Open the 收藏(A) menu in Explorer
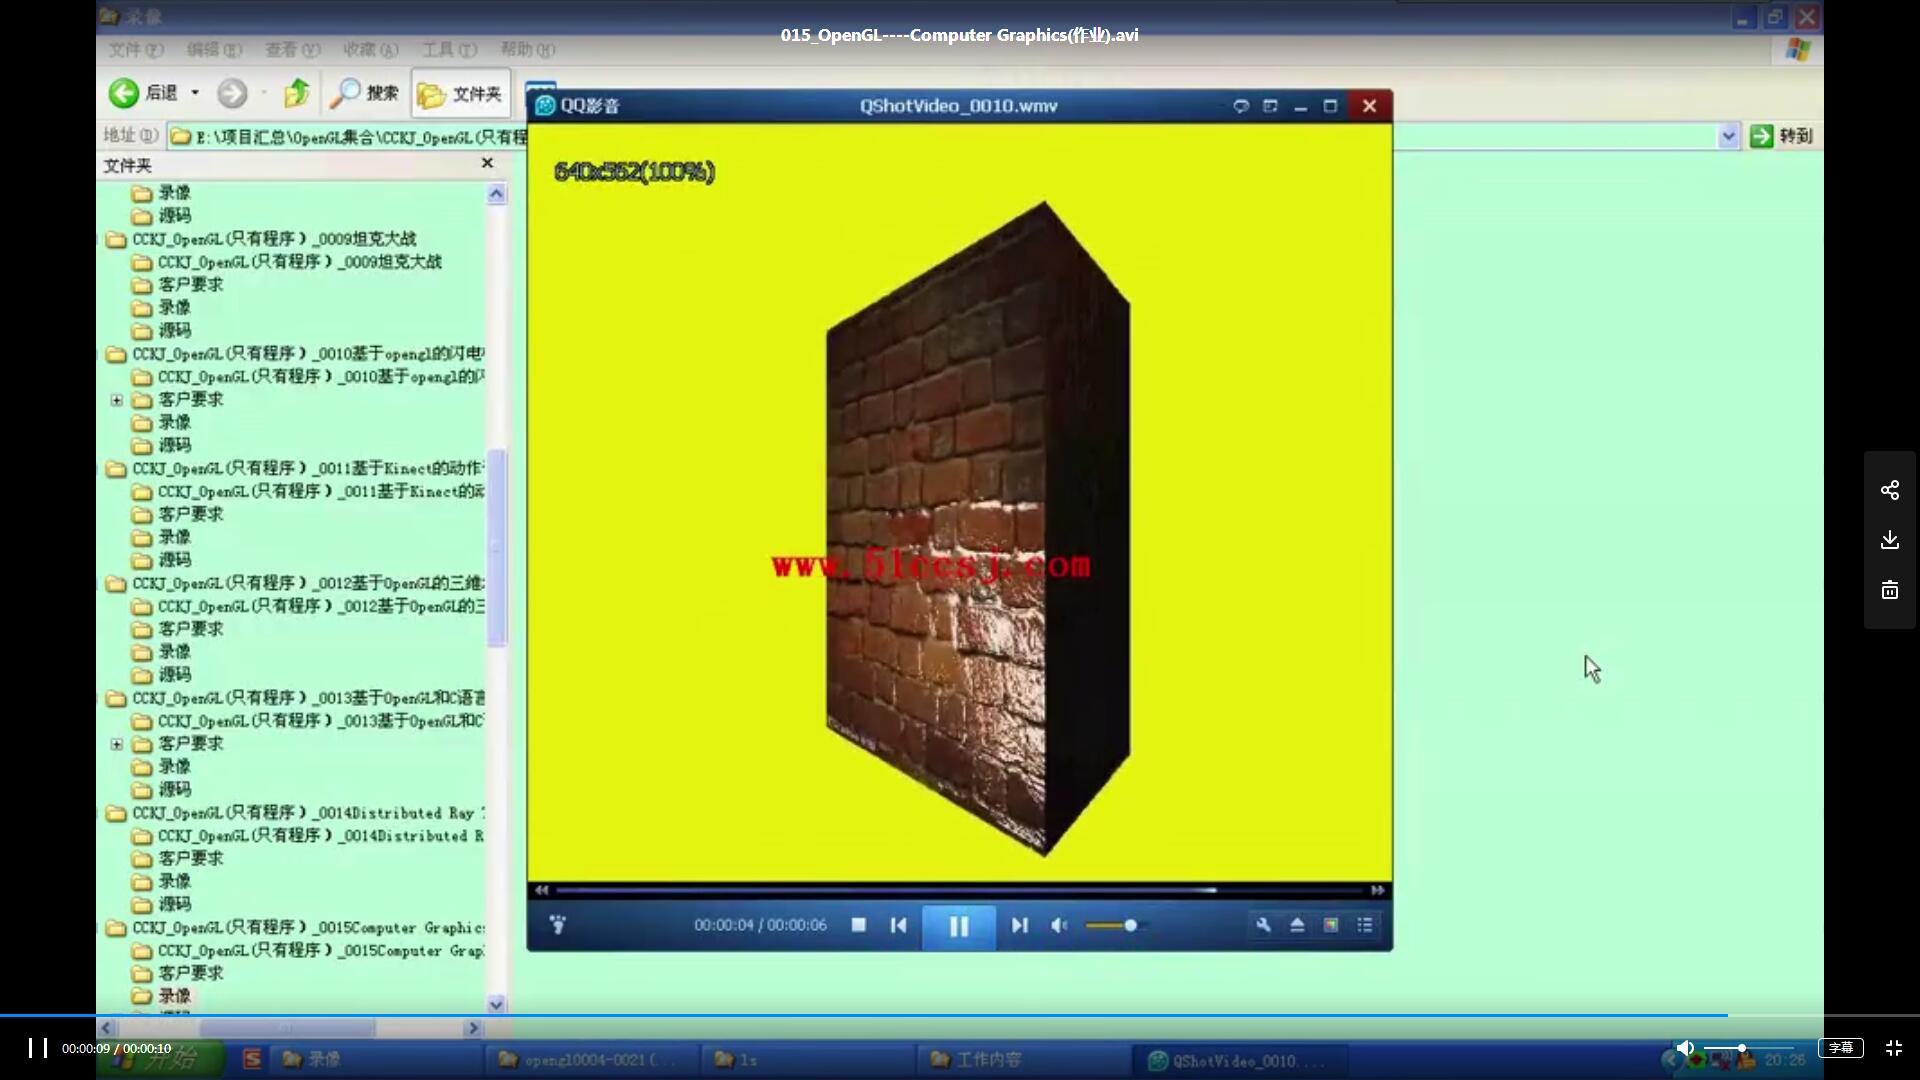 [x=371, y=49]
